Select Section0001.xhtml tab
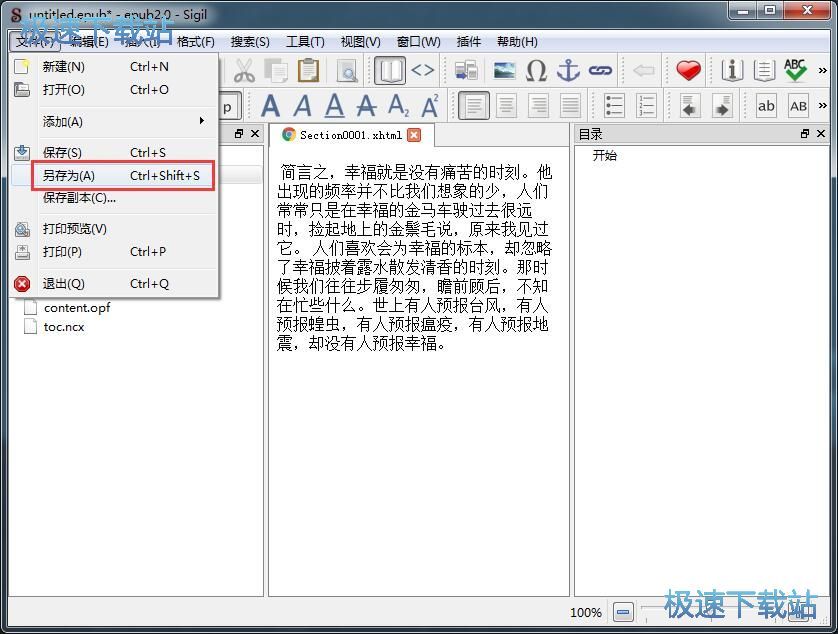The image size is (838, 634). tap(351, 135)
